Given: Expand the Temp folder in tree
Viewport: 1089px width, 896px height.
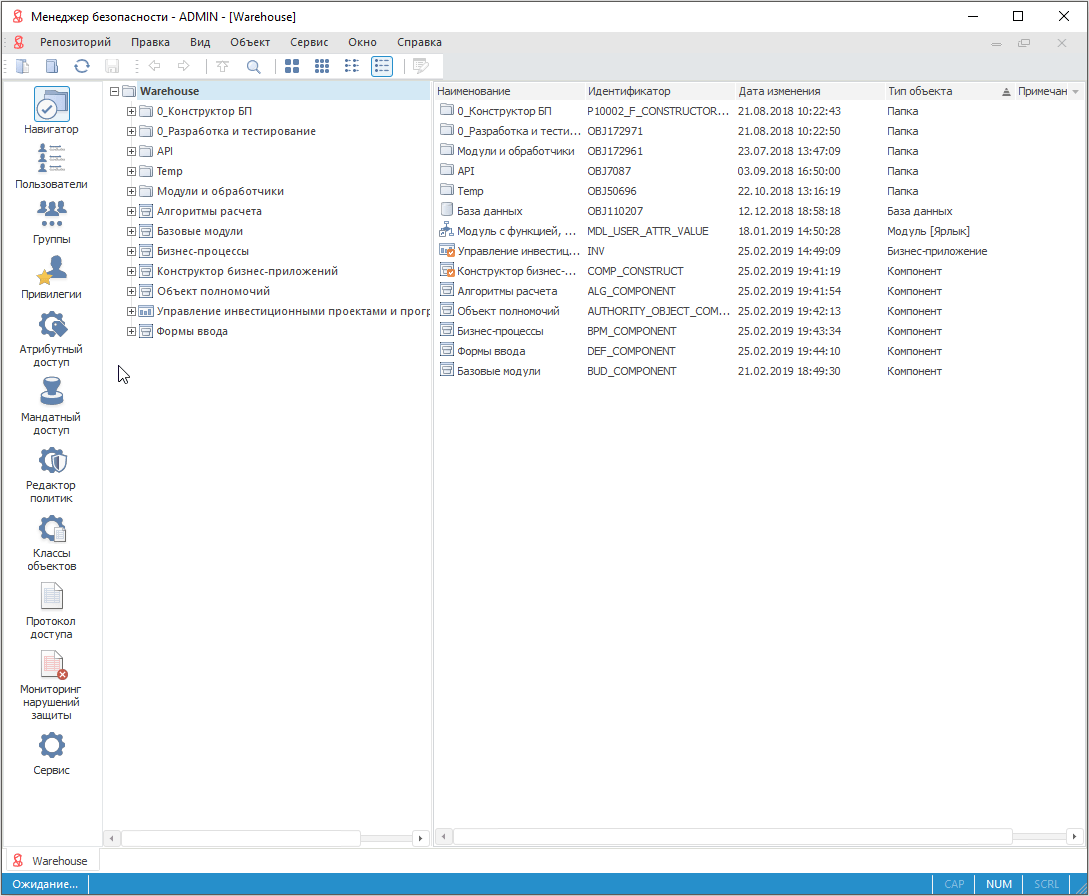Looking at the screenshot, I should [x=131, y=171].
